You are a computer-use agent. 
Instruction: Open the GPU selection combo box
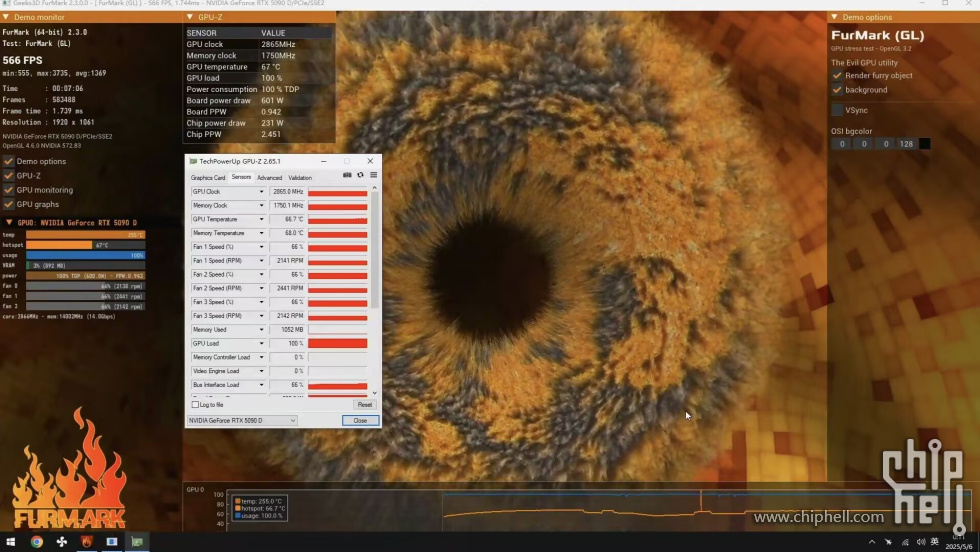pos(242,421)
